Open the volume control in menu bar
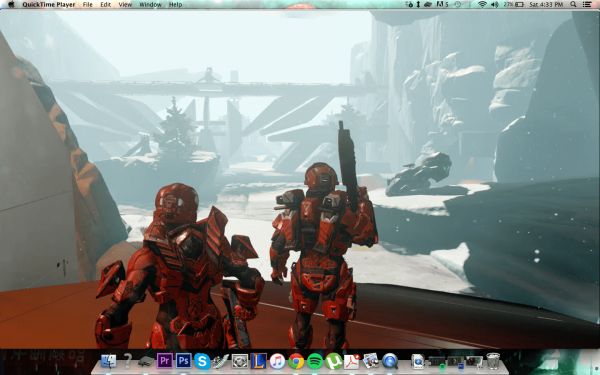 click(x=494, y=5)
